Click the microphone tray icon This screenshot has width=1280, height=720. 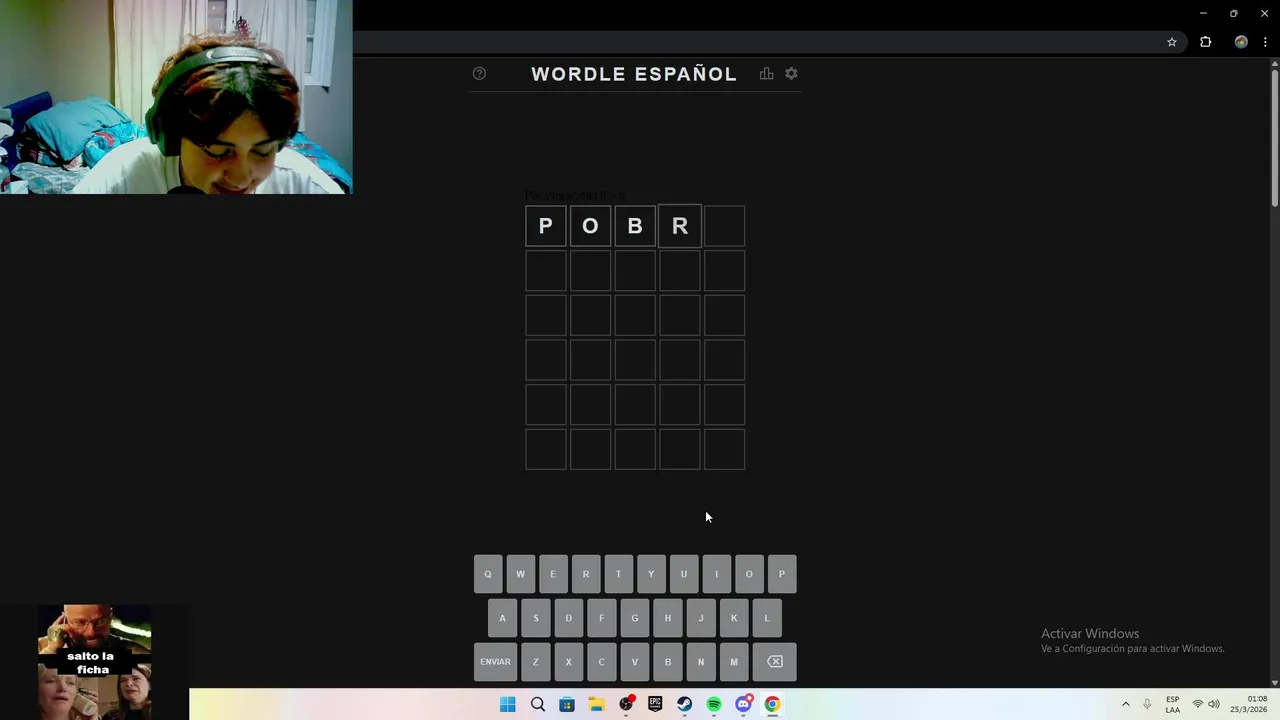pos(1147,705)
